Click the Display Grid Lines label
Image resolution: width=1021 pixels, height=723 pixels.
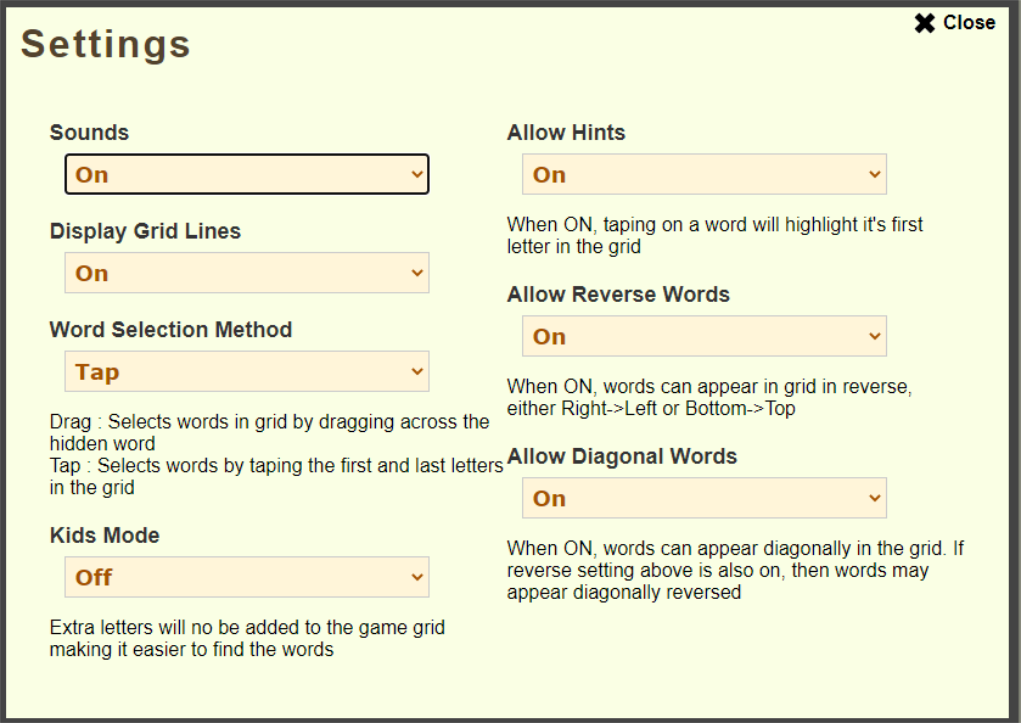pyautogui.click(x=145, y=231)
